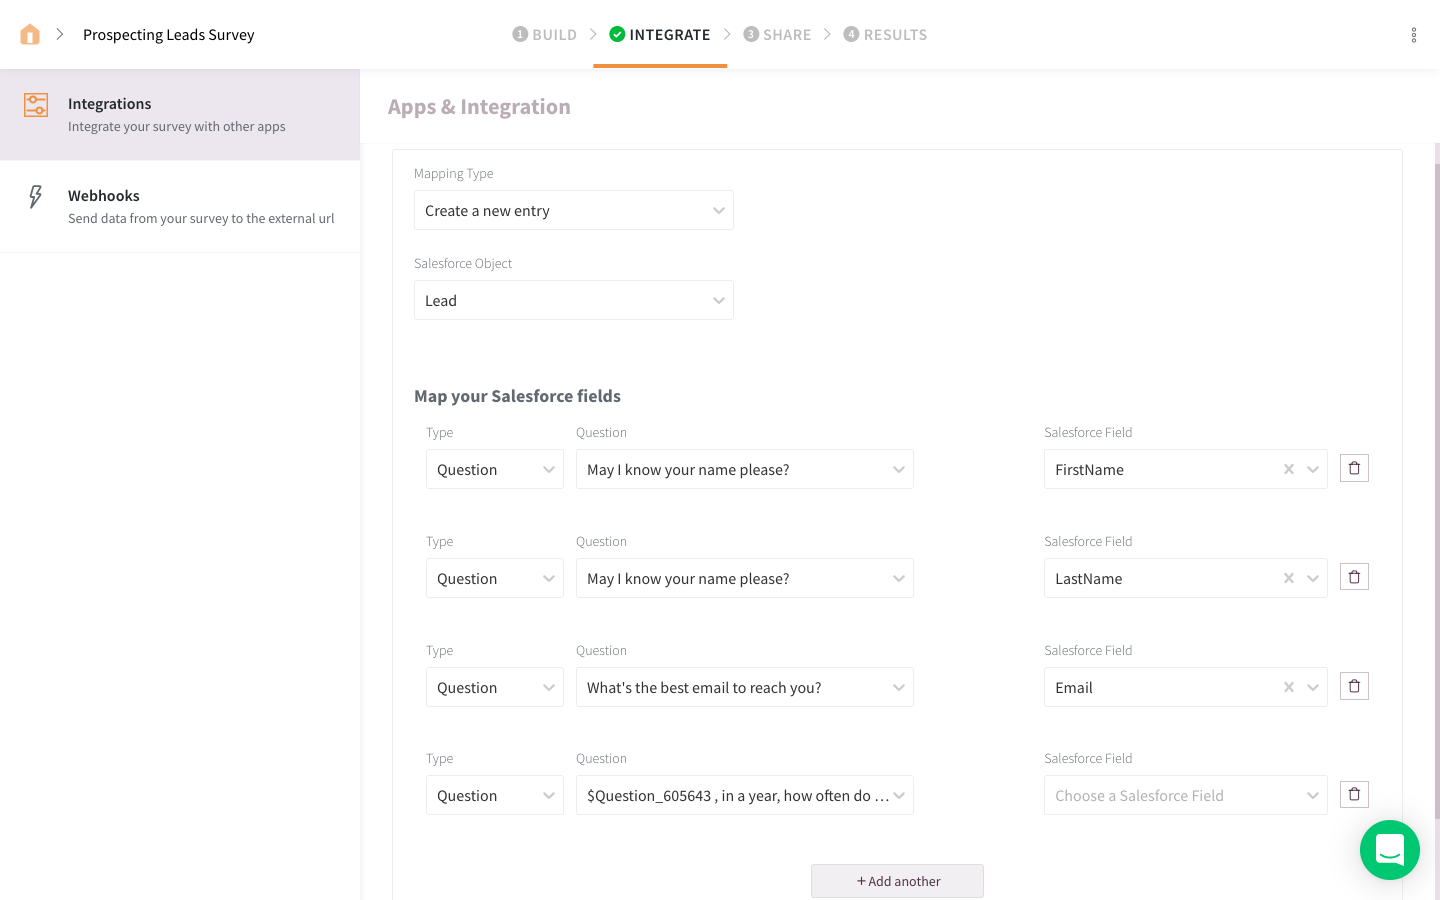Clear the FirstName Salesforce field
Image resolution: width=1440 pixels, height=900 pixels.
click(1288, 469)
